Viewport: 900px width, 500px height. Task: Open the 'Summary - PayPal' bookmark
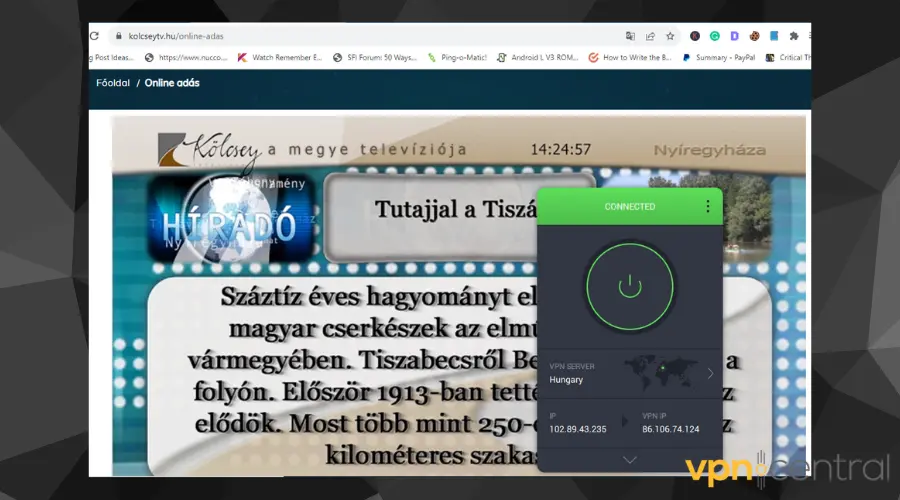719,57
